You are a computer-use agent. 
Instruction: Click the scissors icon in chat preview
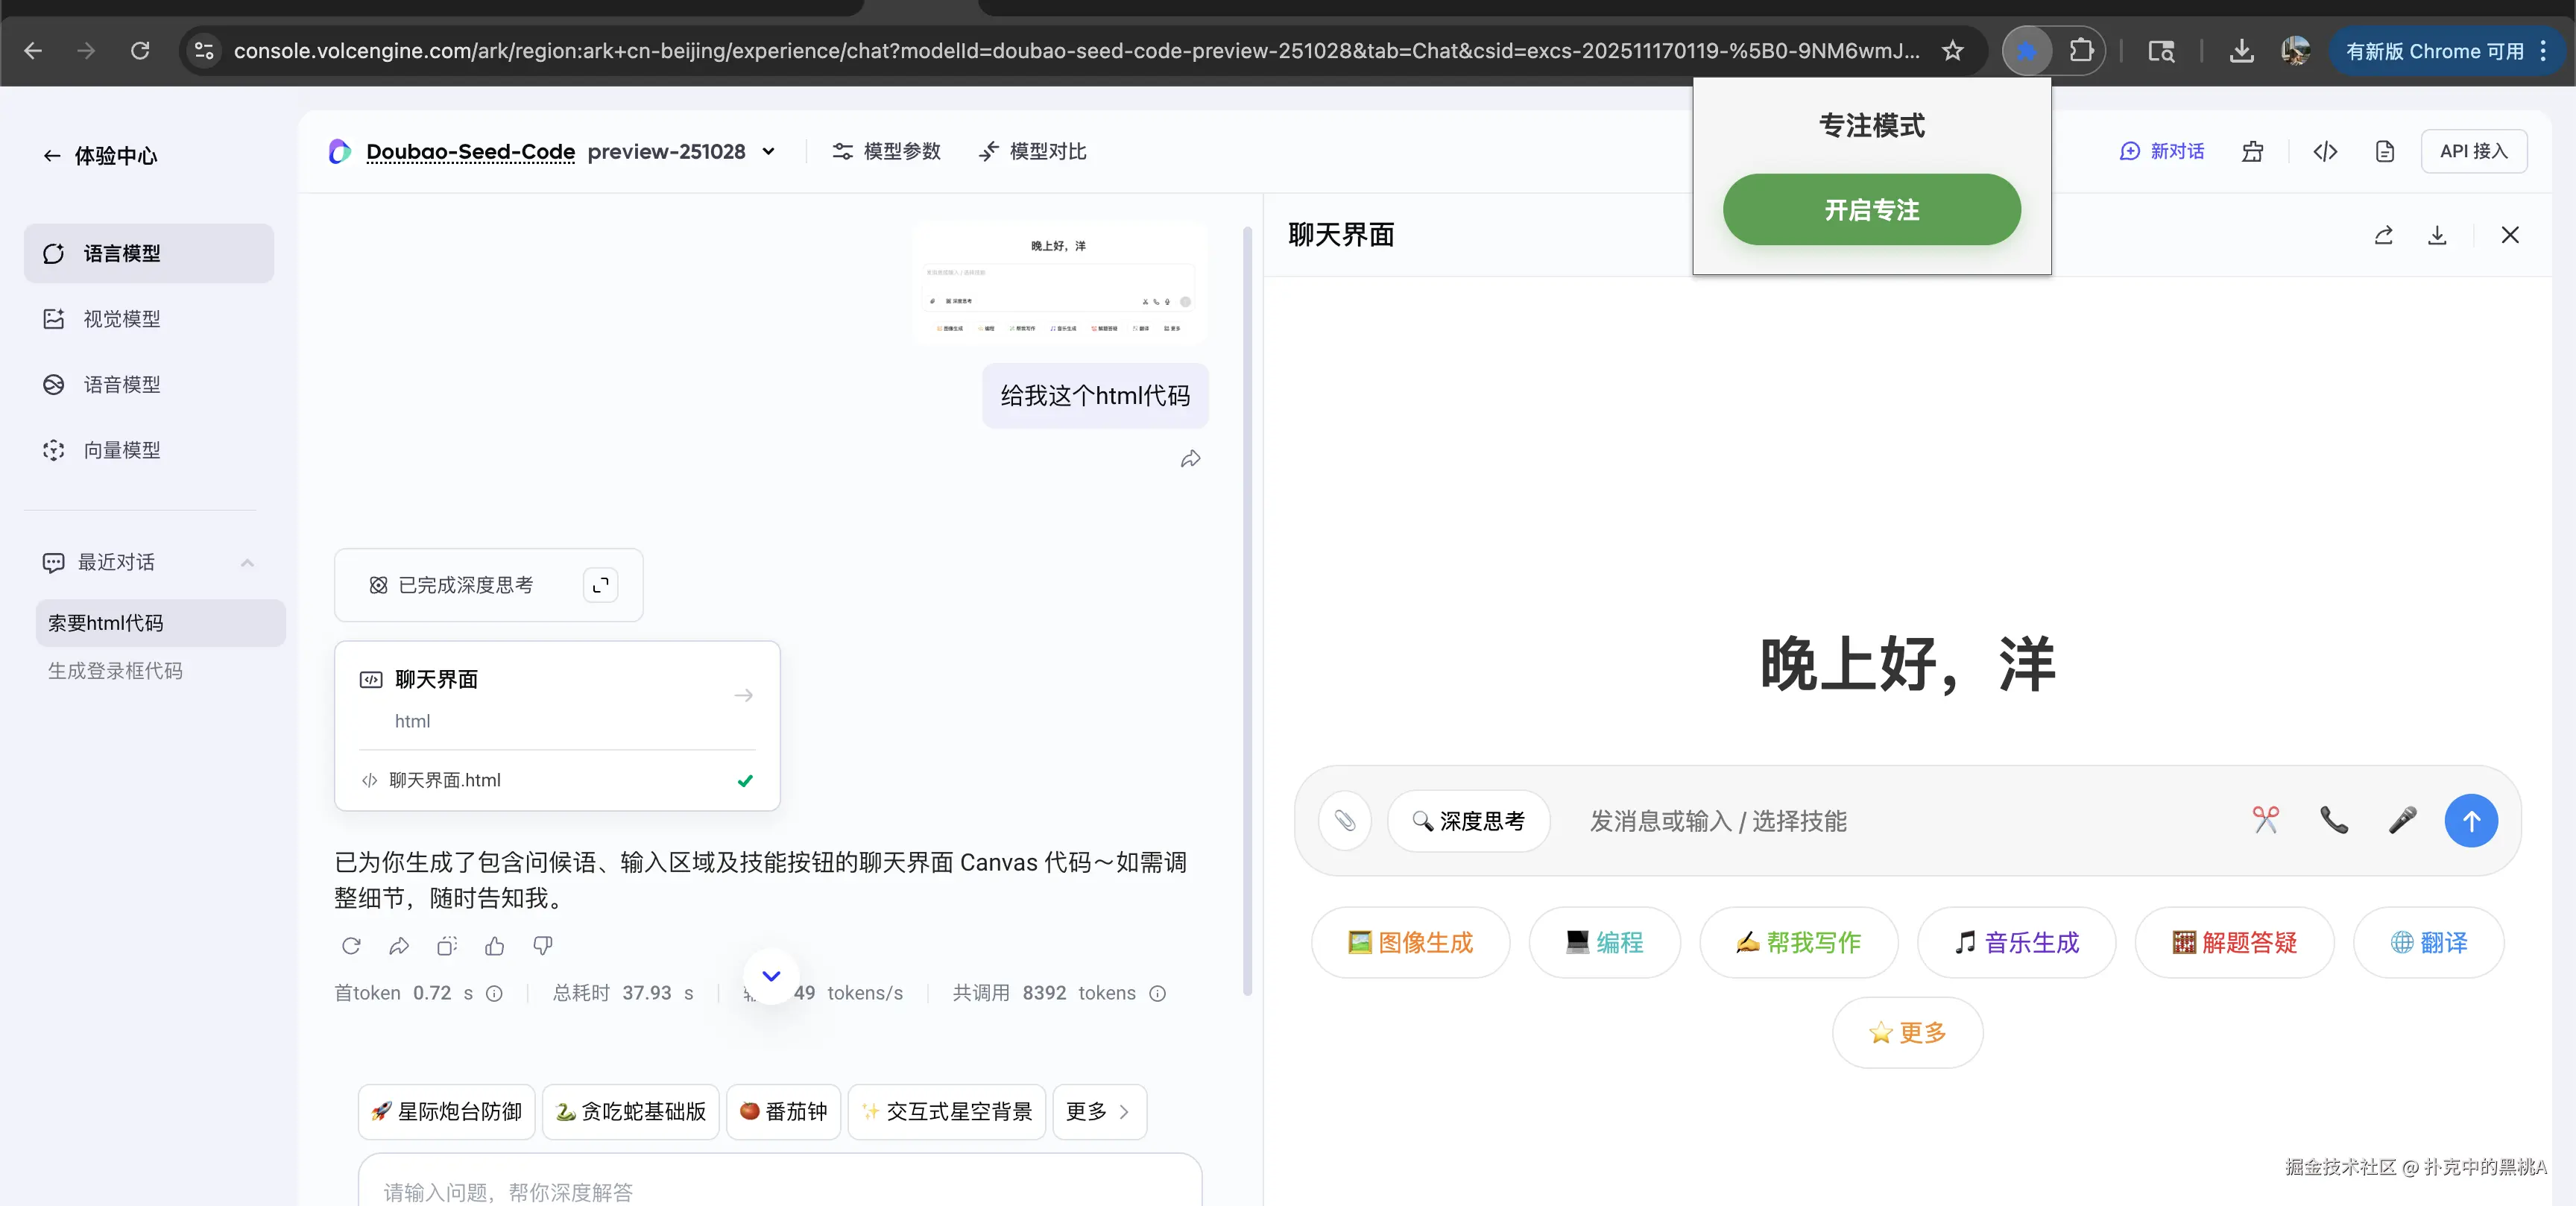tap(2265, 821)
